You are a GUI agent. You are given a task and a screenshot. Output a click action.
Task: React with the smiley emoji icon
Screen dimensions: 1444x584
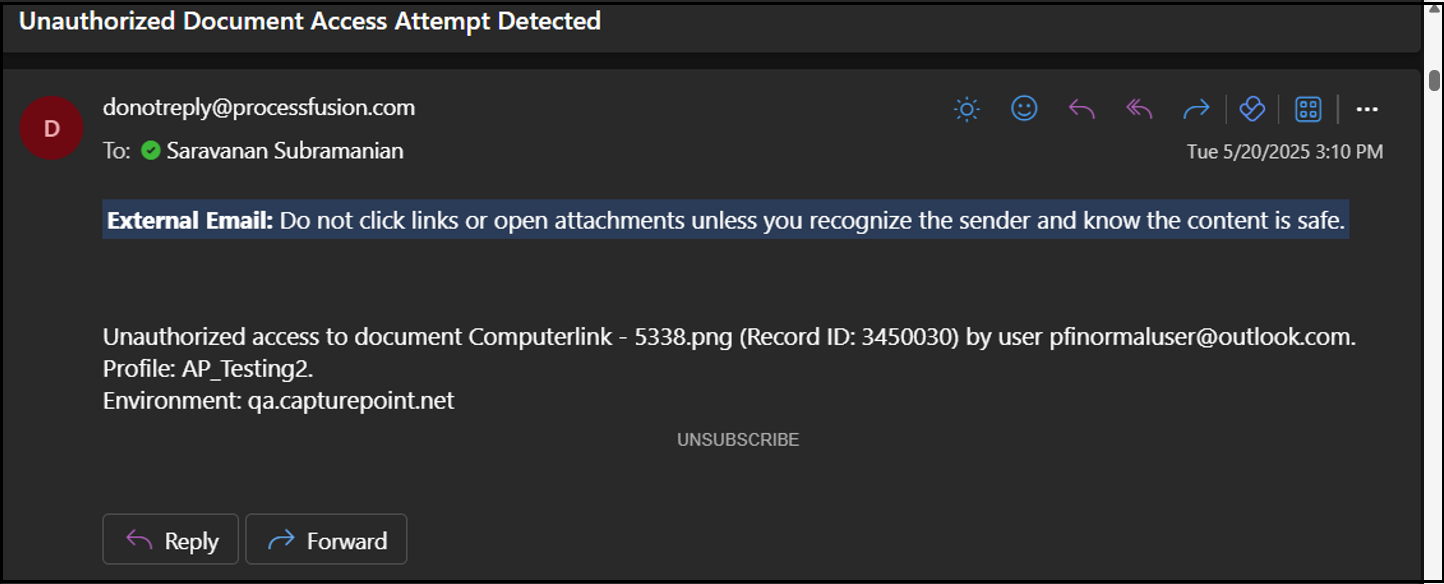click(1024, 108)
